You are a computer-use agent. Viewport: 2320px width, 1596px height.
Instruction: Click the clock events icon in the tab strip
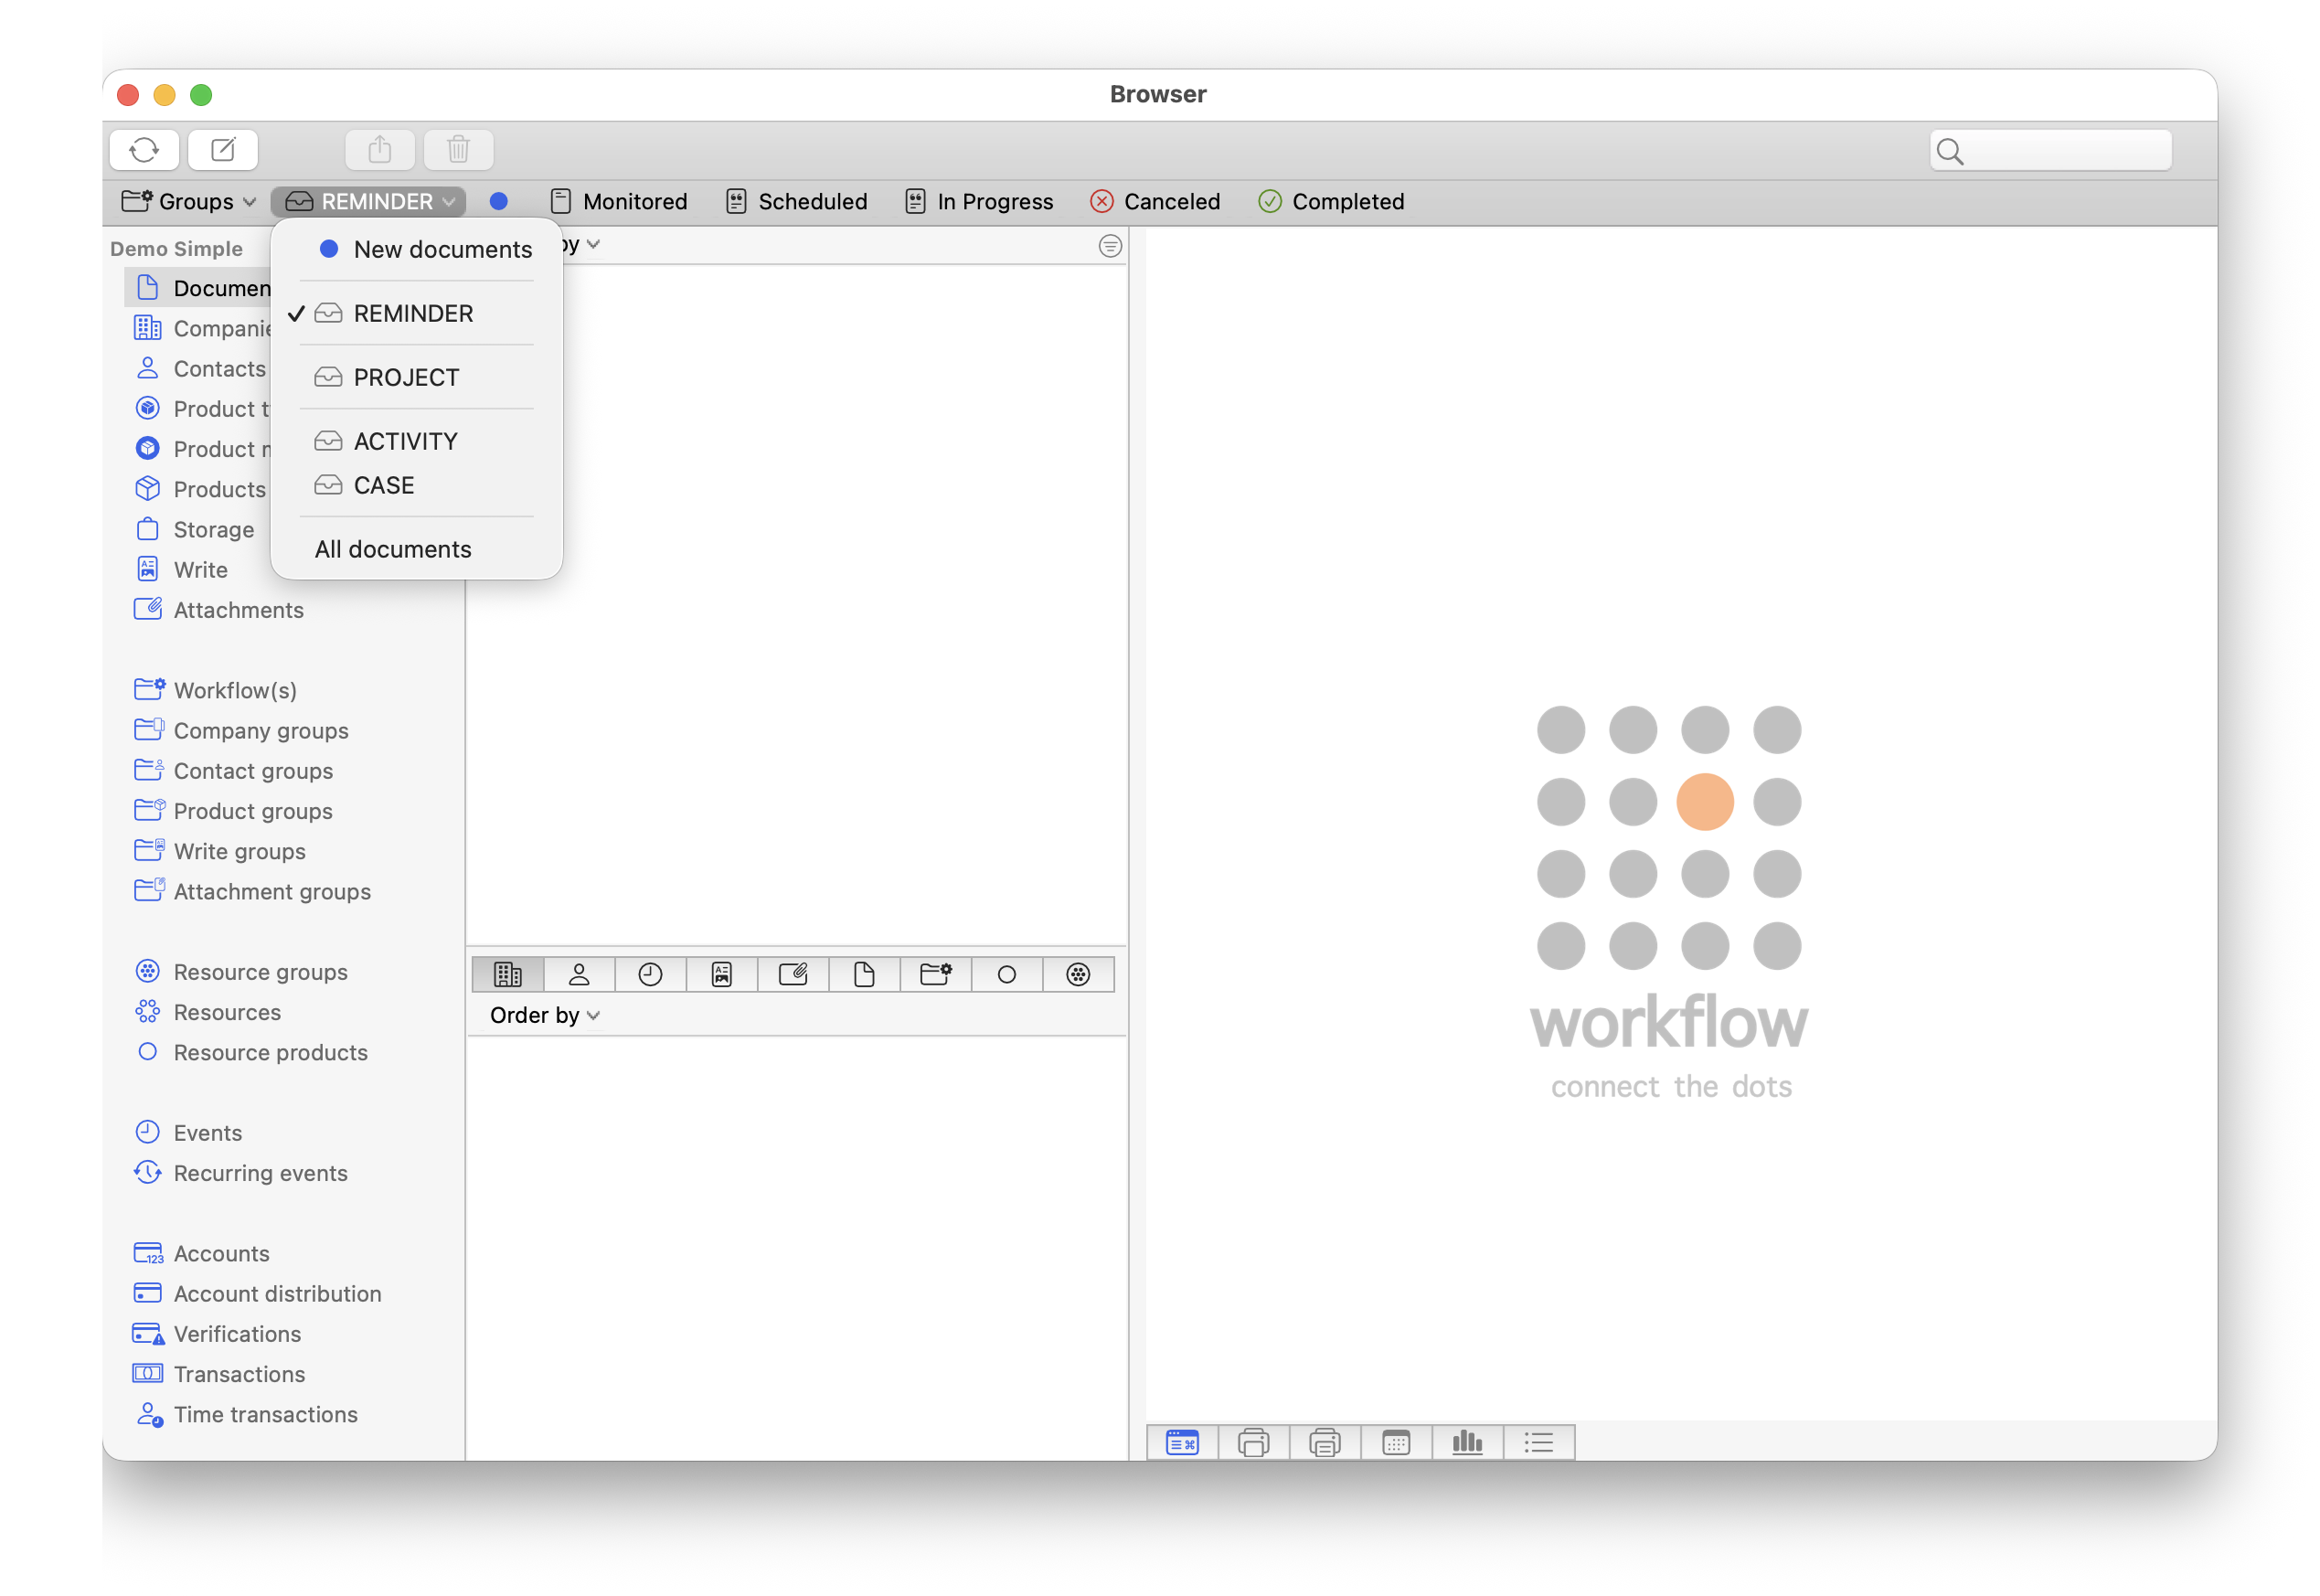[x=650, y=974]
